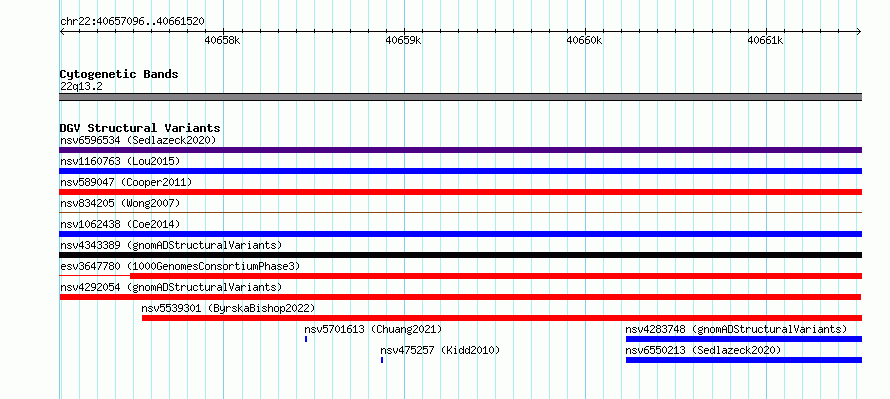
Task: Click the red bar under nsv4292054
Action: (460, 297)
